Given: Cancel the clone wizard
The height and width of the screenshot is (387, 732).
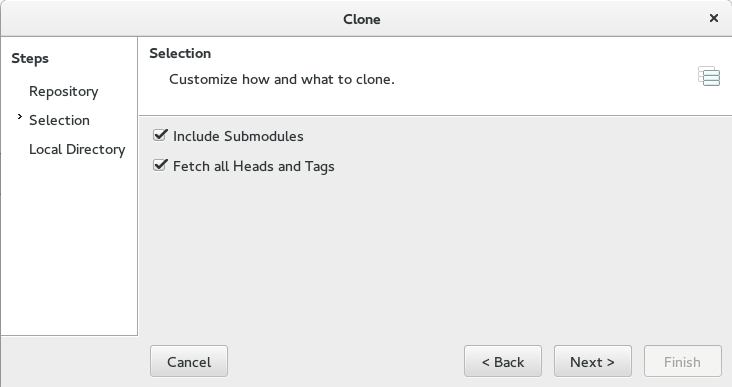Looking at the screenshot, I should point(189,361).
